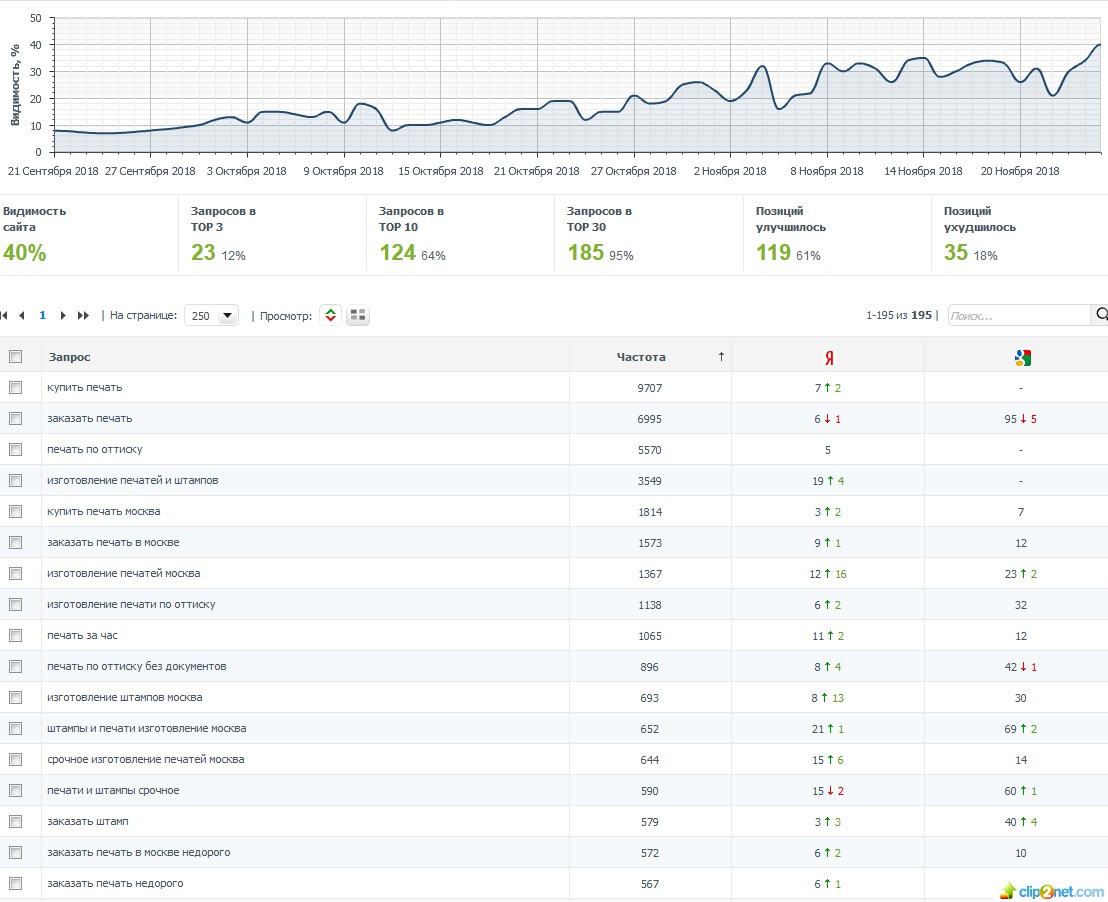This screenshot has height=902, width=1108.
Task: Click in the Поиск search field
Action: (x=1019, y=315)
